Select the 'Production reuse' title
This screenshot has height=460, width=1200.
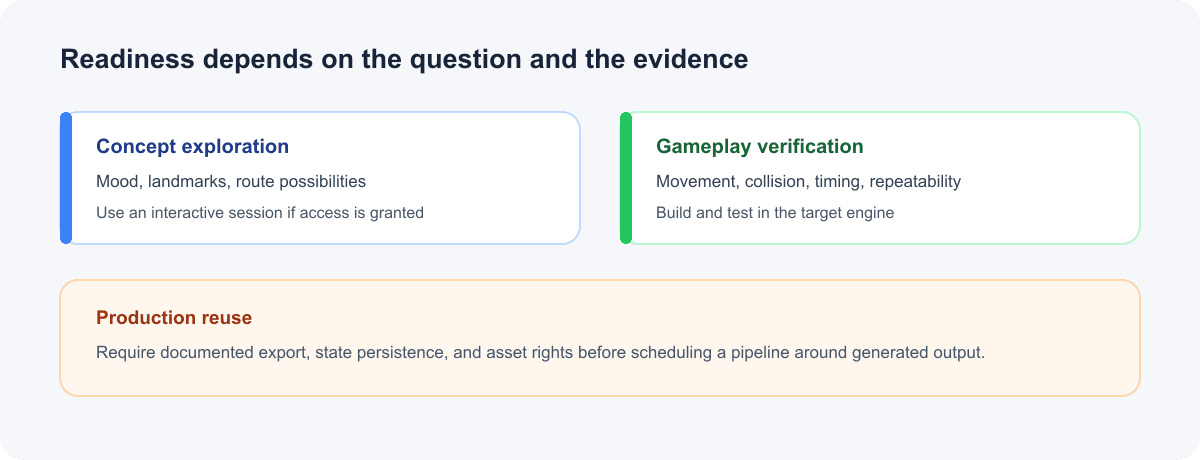pos(174,317)
